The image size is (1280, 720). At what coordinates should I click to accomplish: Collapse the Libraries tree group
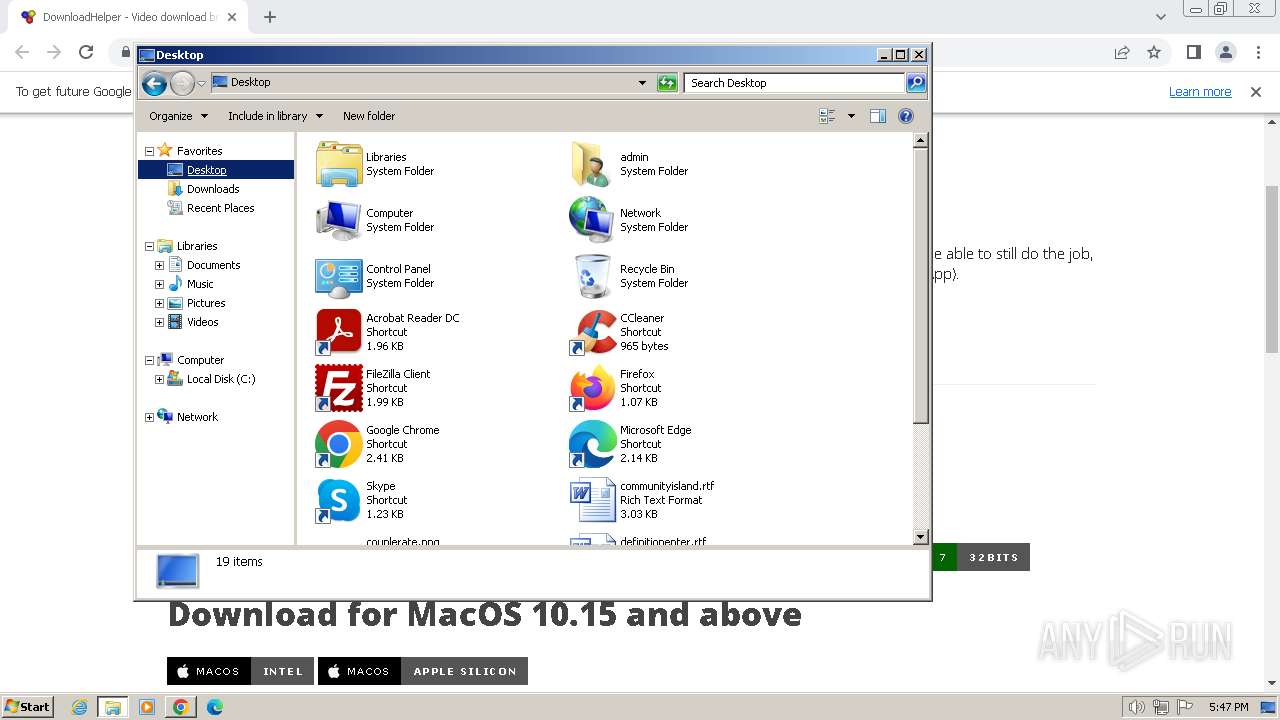150,246
